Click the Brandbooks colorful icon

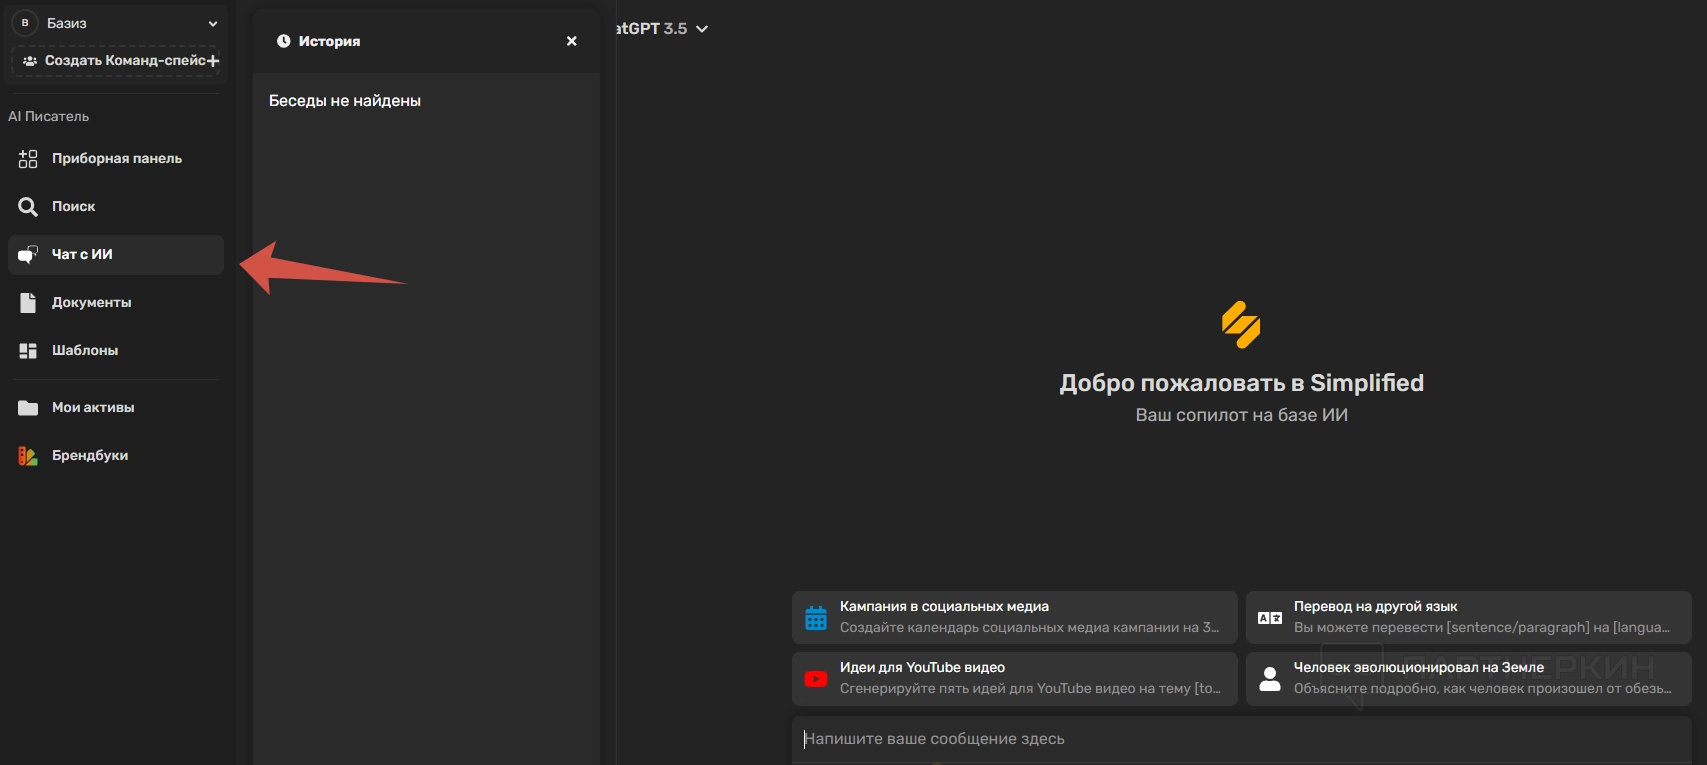28,456
